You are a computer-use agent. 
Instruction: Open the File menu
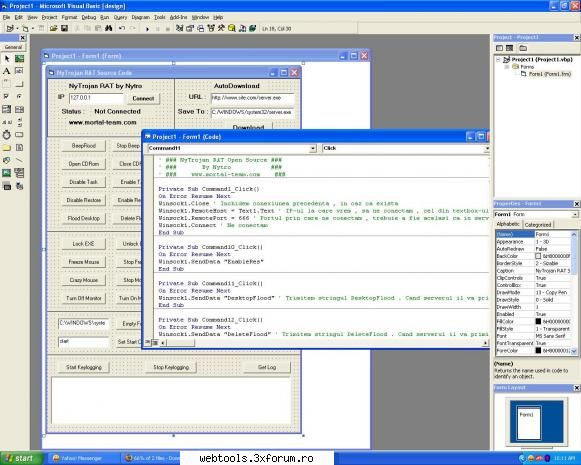[6, 17]
